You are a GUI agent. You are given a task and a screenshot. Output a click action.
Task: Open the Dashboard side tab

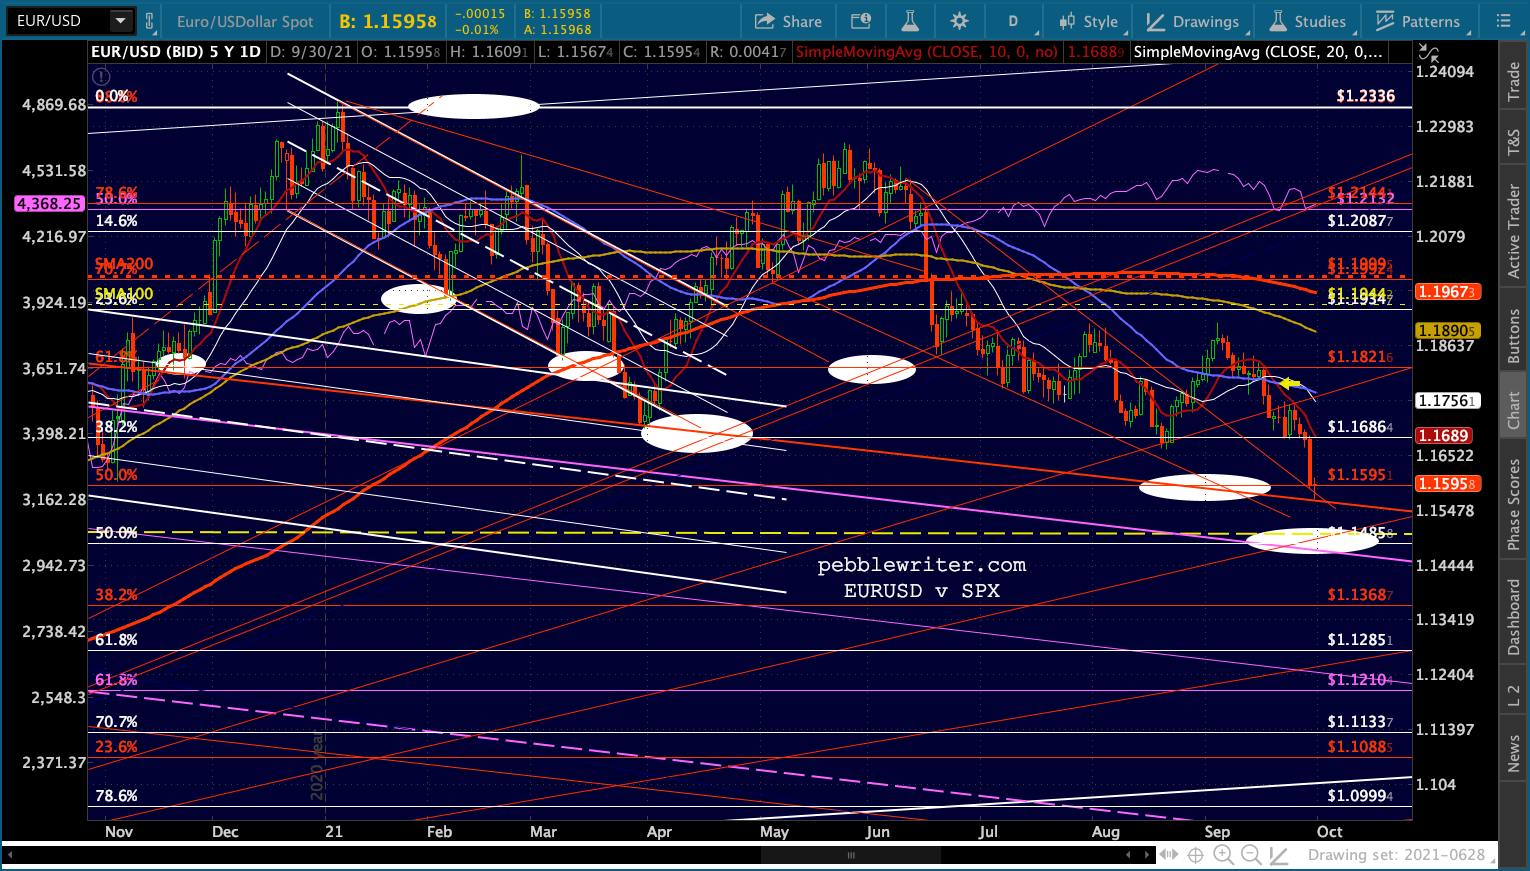1513,617
